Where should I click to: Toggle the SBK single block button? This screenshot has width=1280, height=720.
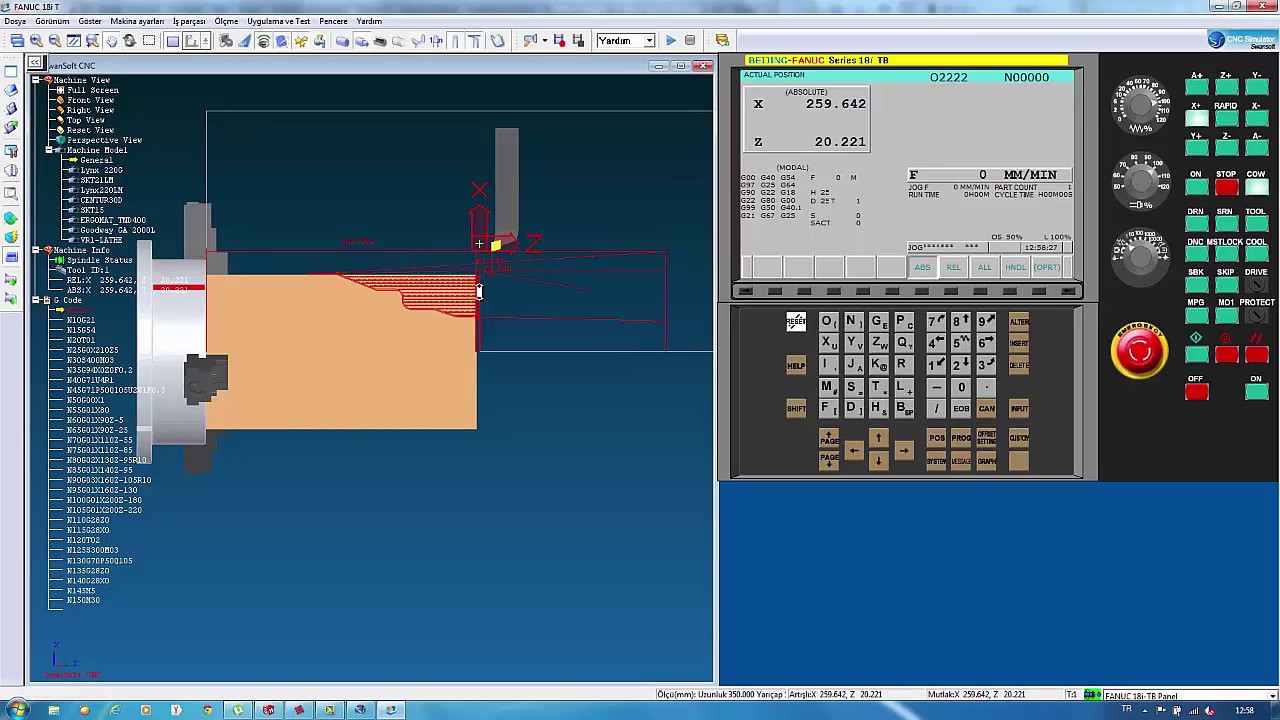[x=1196, y=285]
